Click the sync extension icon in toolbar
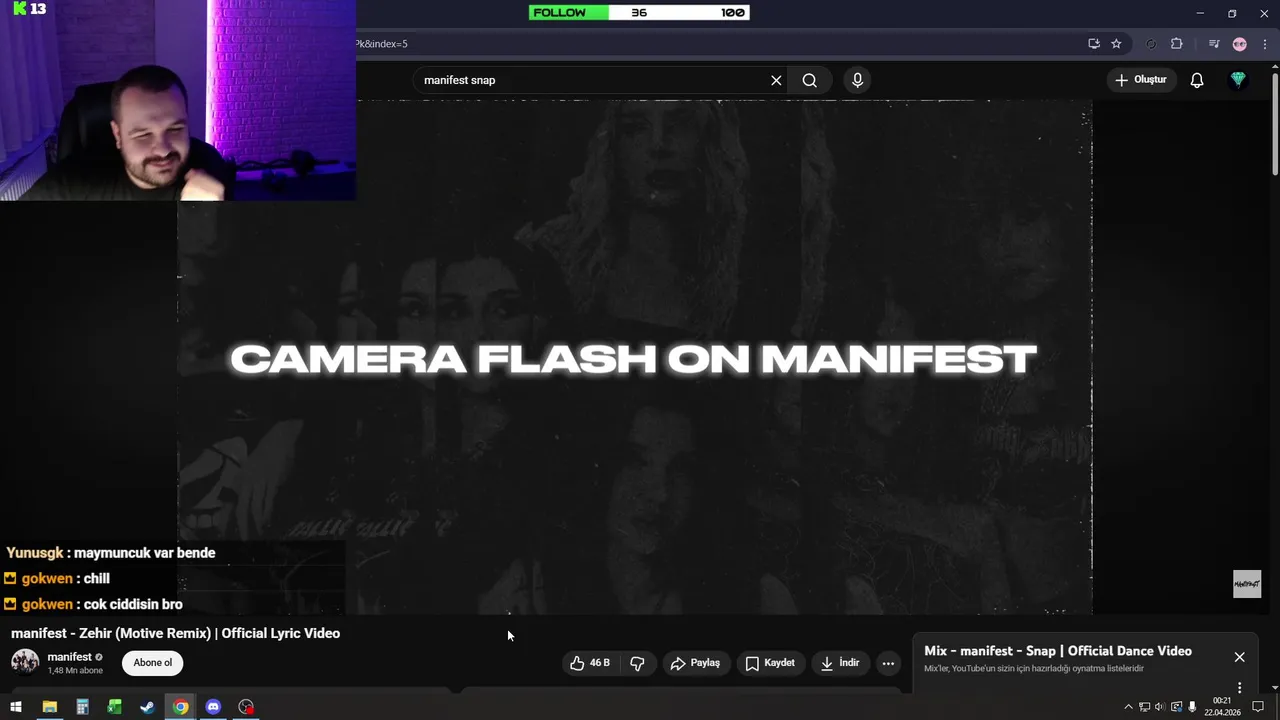This screenshot has width=1280, height=720. tap(1151, 44)
